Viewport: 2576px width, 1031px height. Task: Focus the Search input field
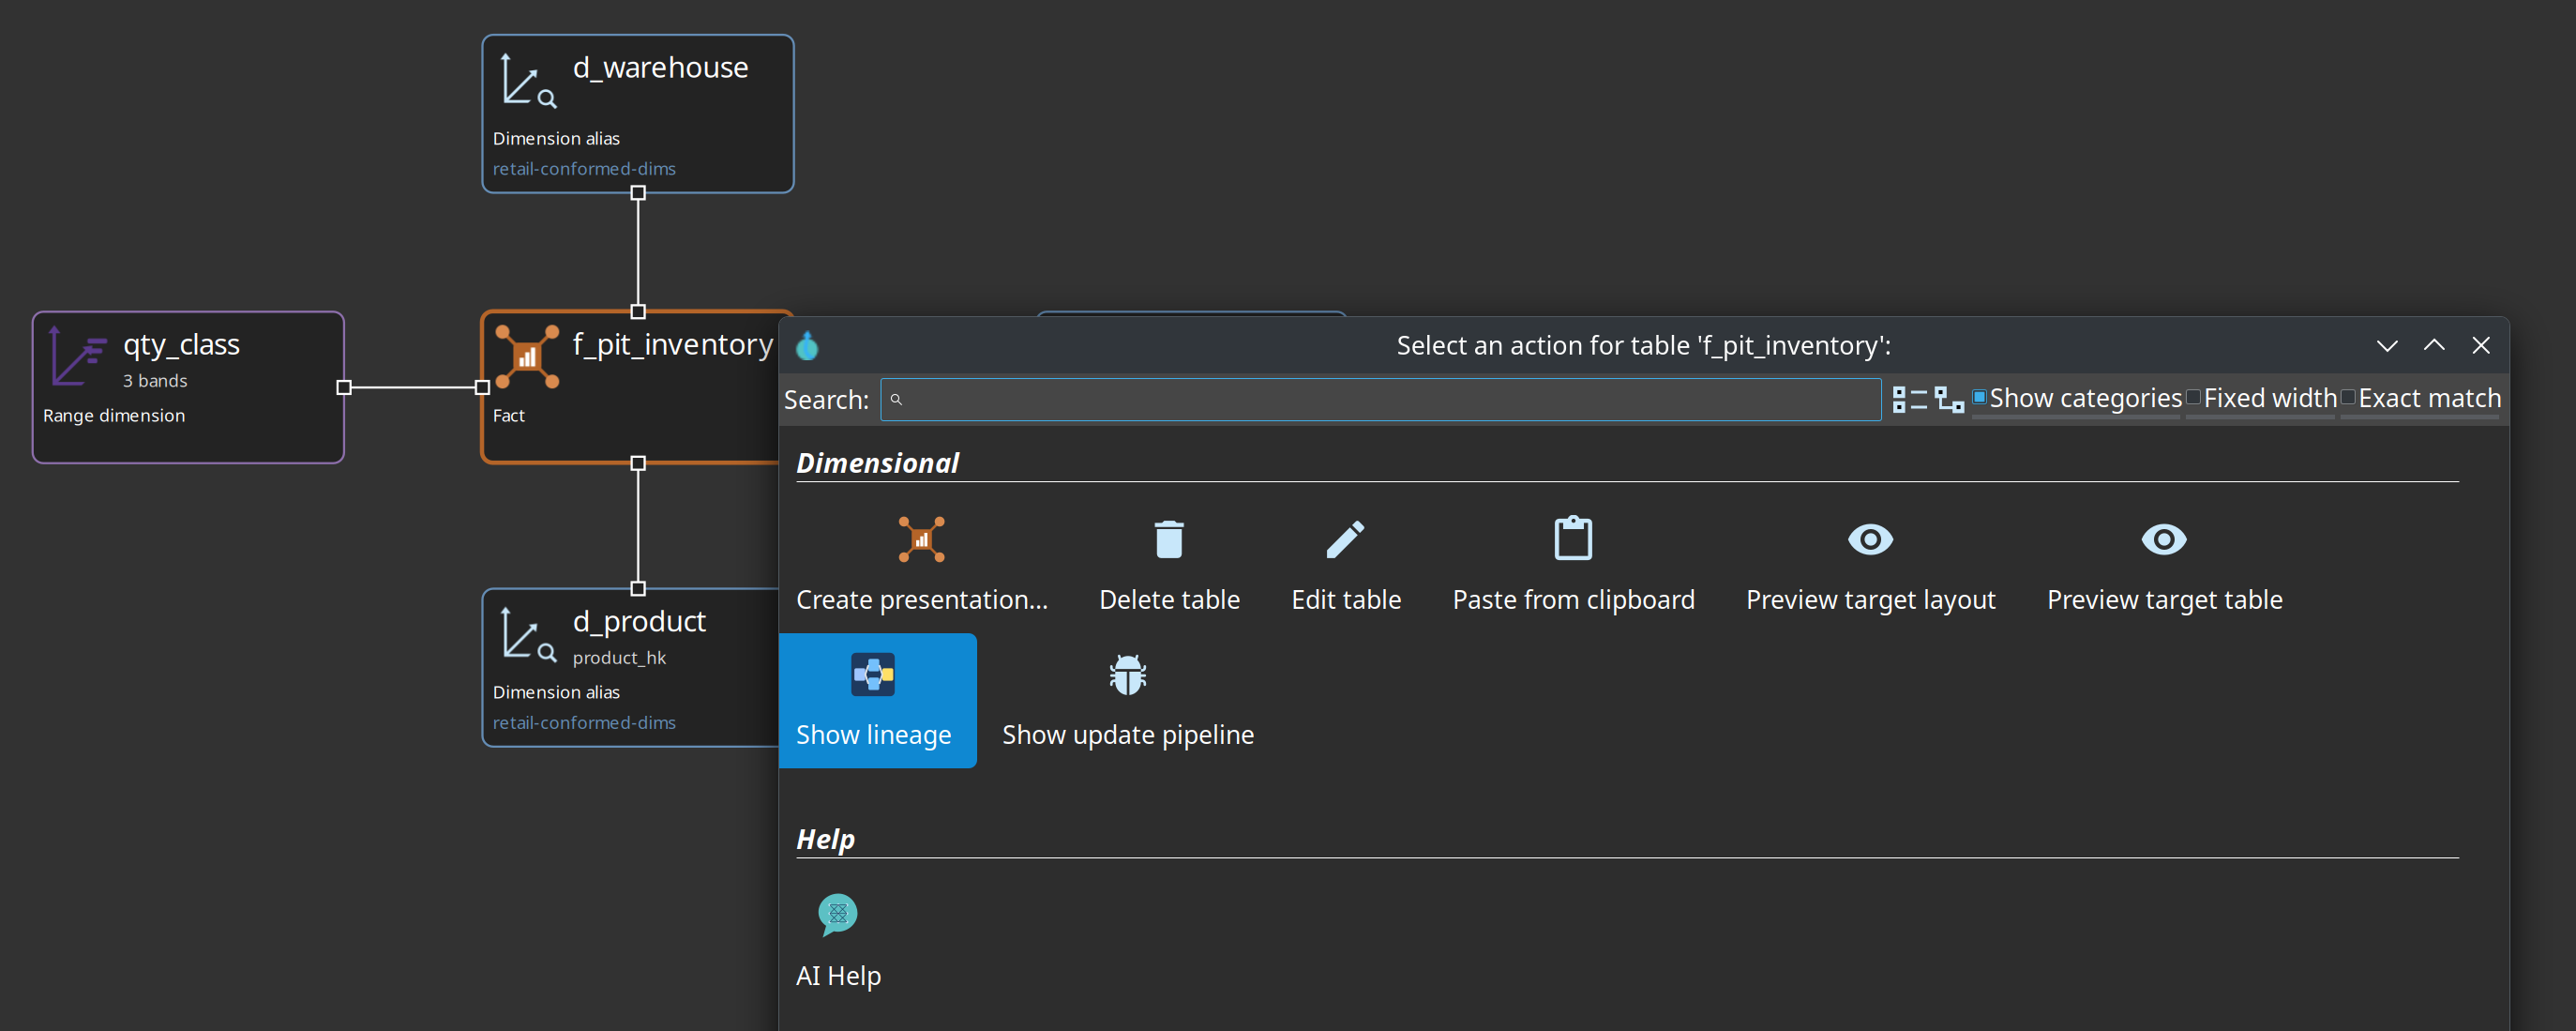[1380, 399]
